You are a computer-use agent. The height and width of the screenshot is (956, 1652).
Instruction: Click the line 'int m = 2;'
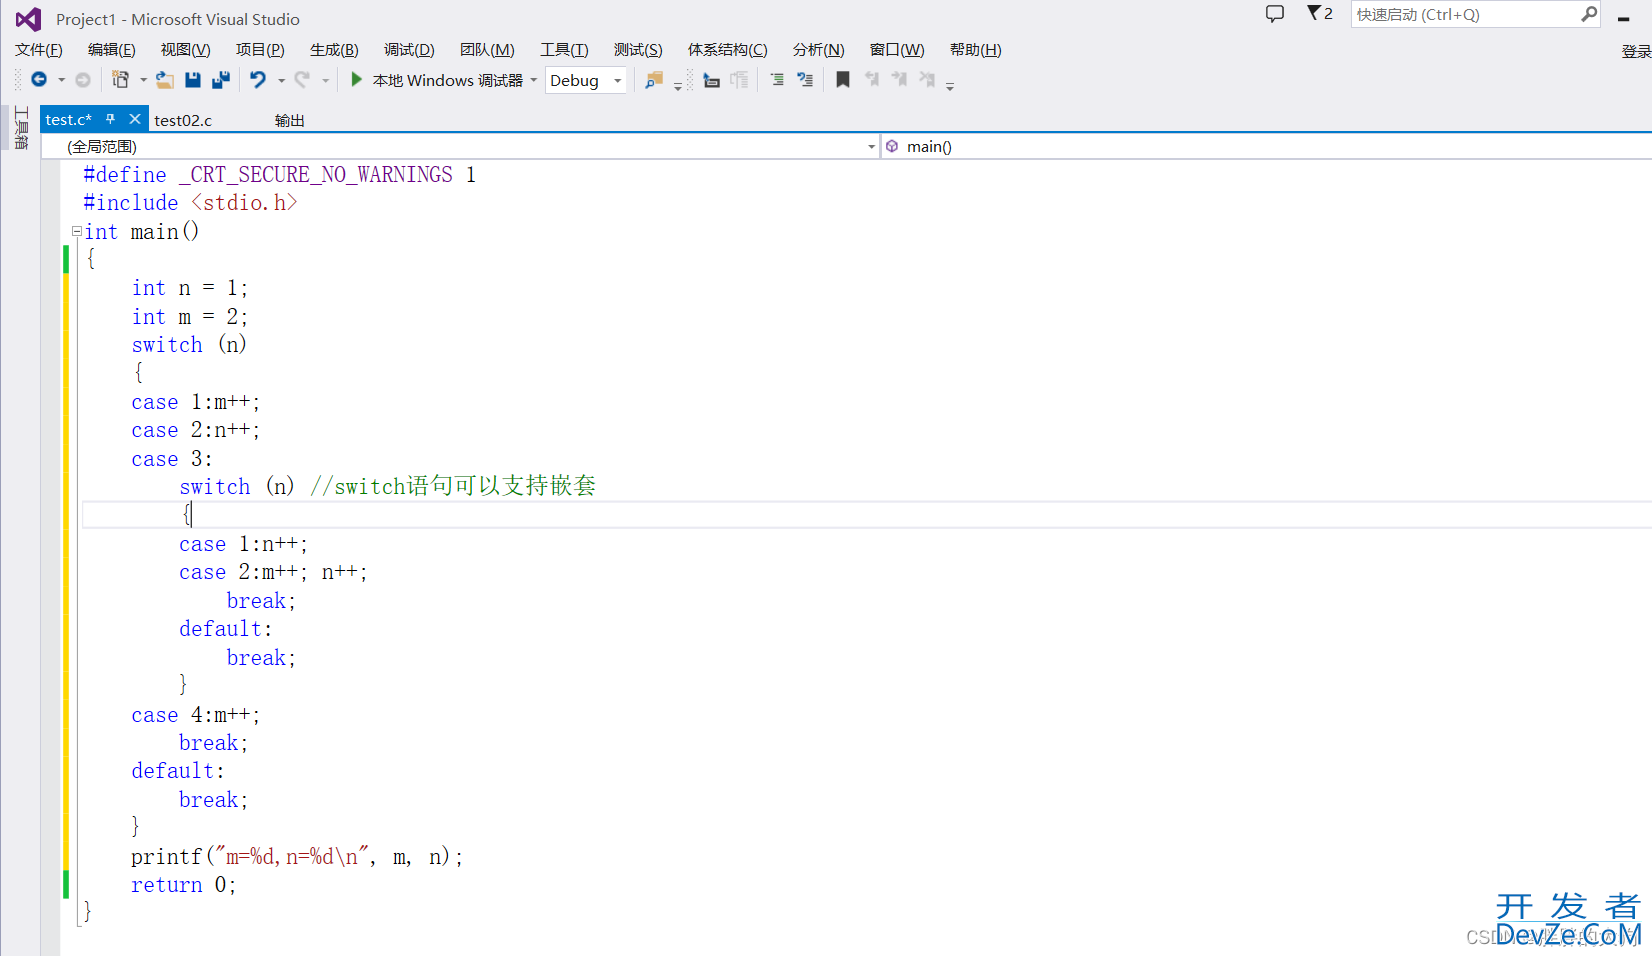(190, 317)
